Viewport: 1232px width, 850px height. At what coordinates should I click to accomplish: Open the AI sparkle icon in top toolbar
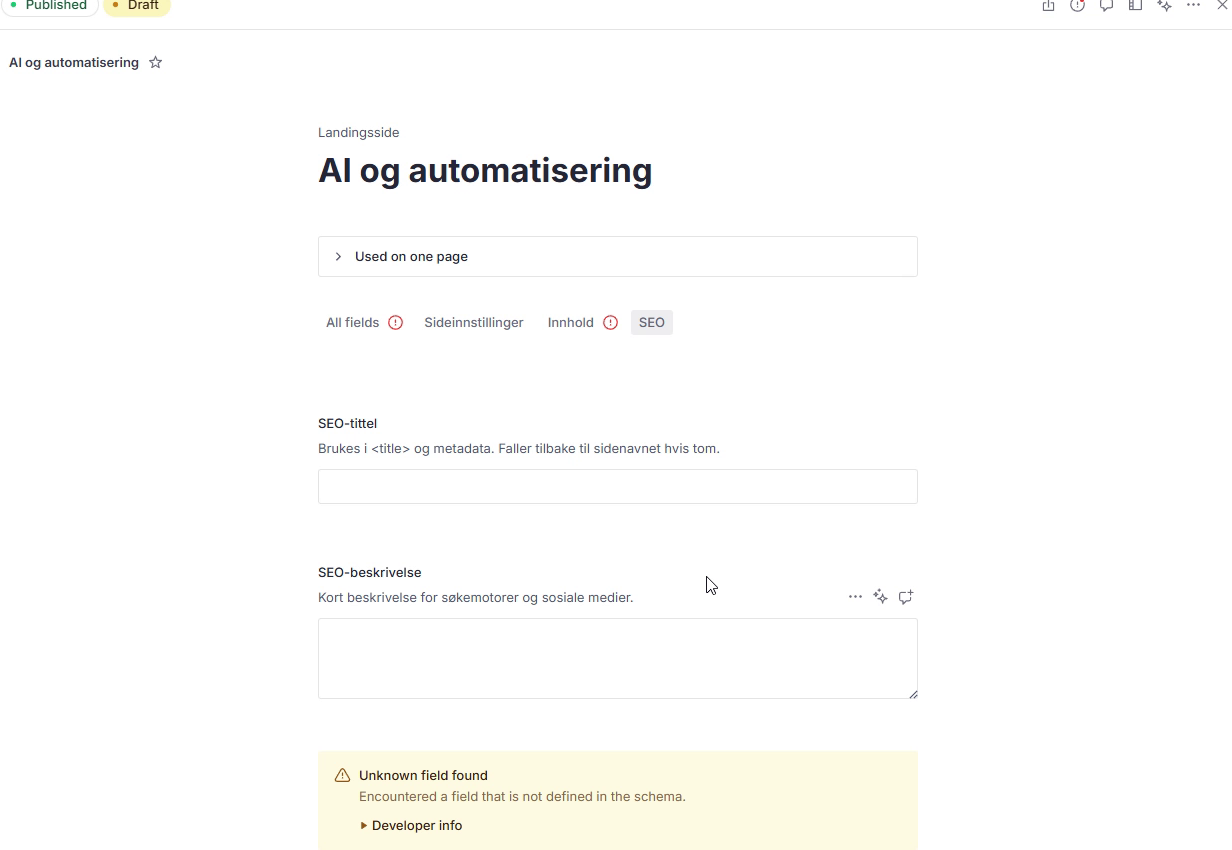pyautogui.click(x=1164, y=5)
